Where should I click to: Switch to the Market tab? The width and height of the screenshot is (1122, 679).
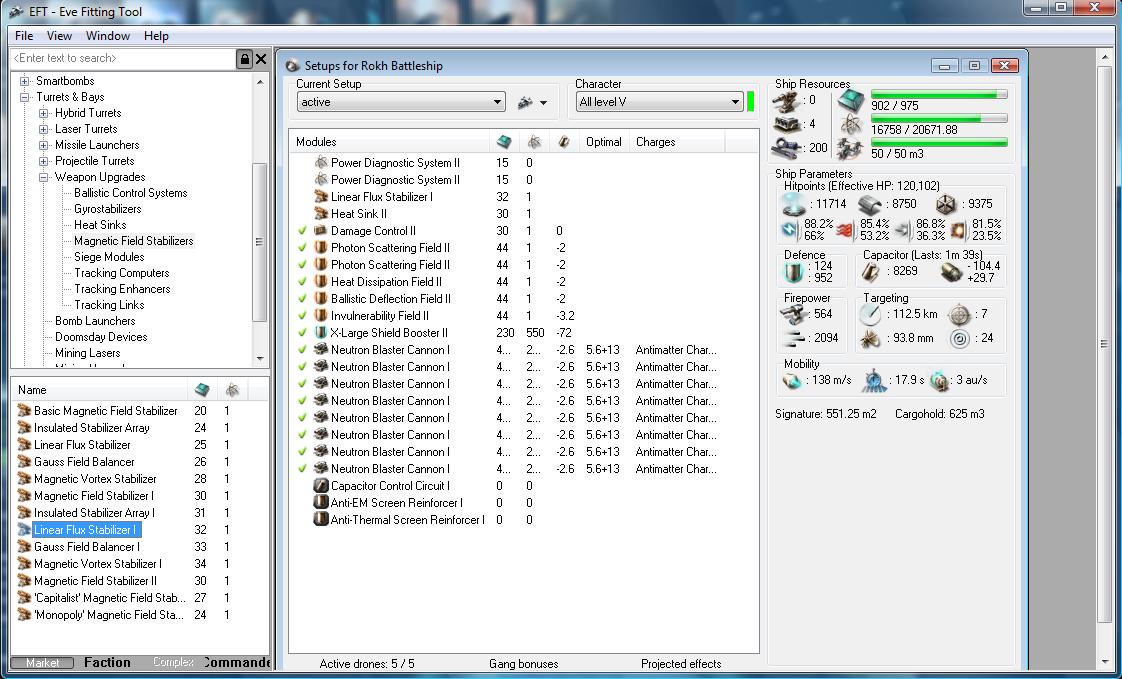(43, 663)
